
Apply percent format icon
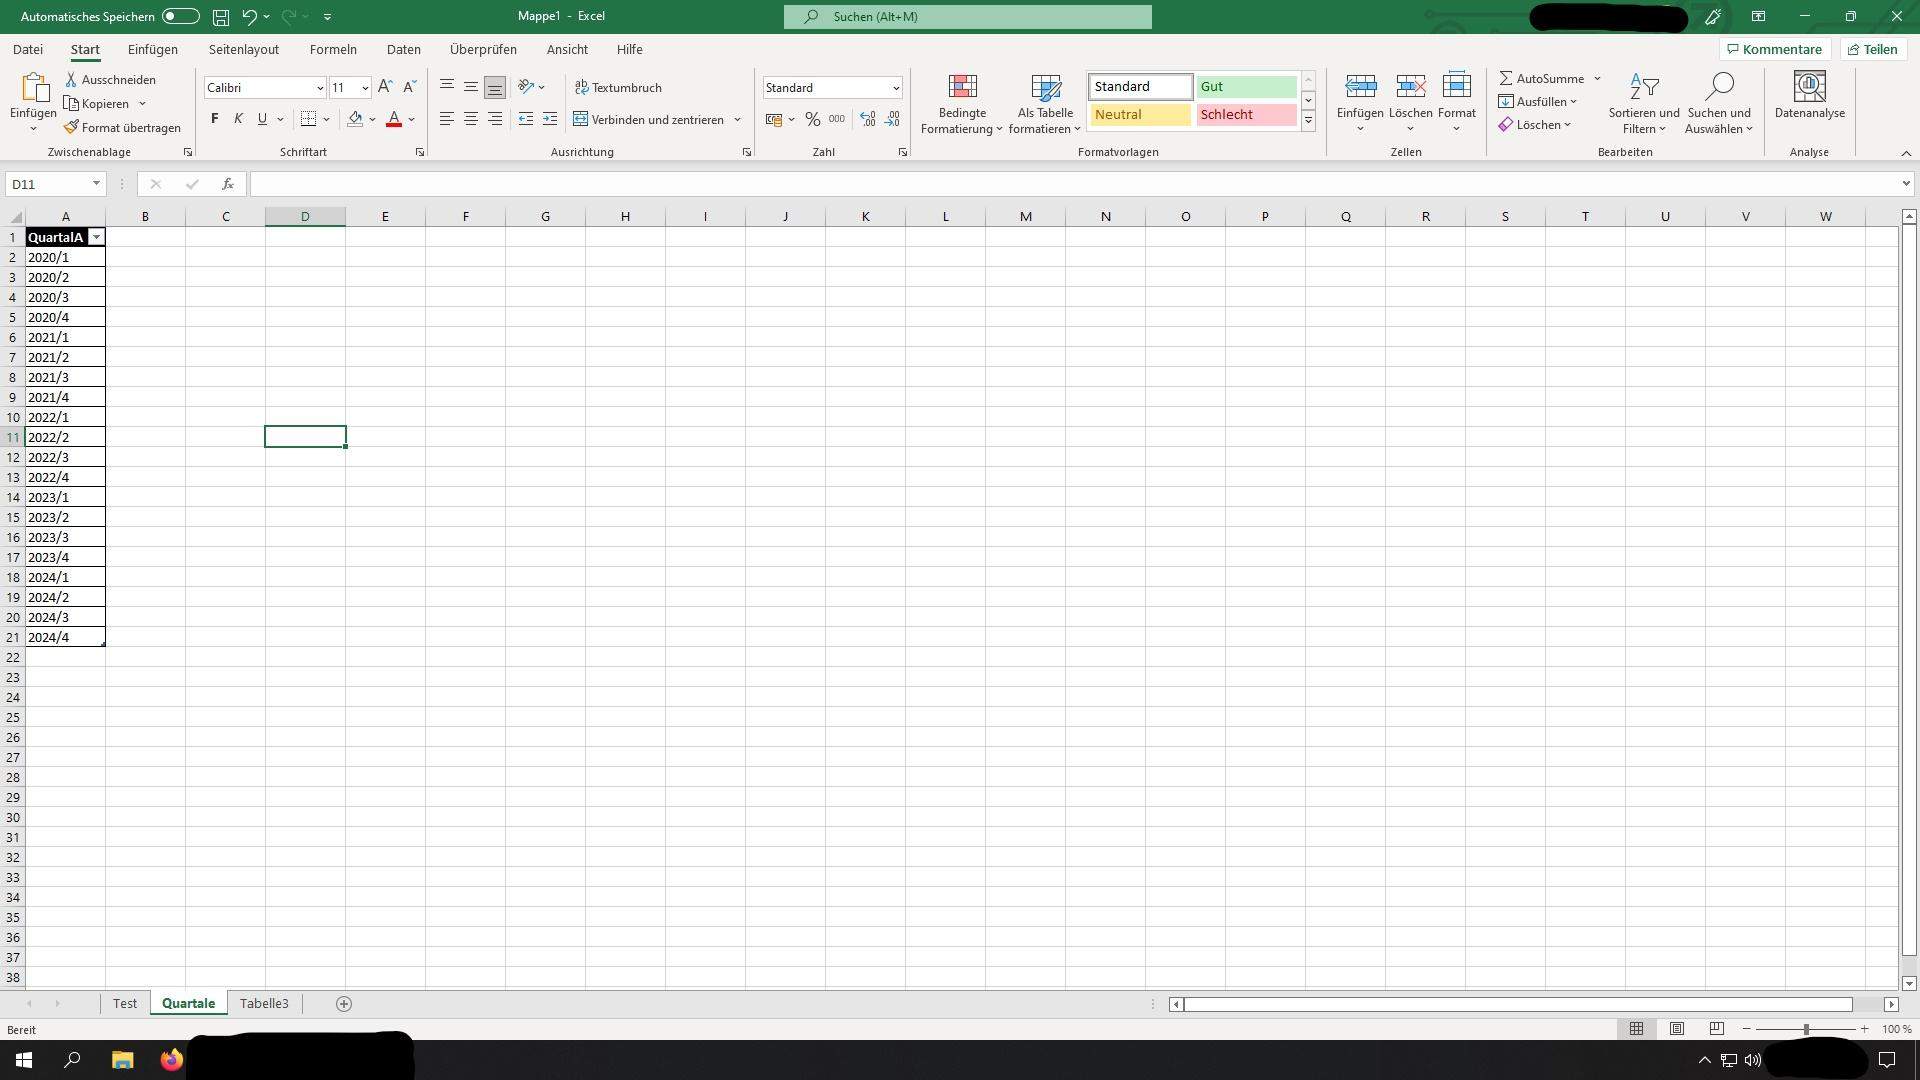click(x=813, y=119)
